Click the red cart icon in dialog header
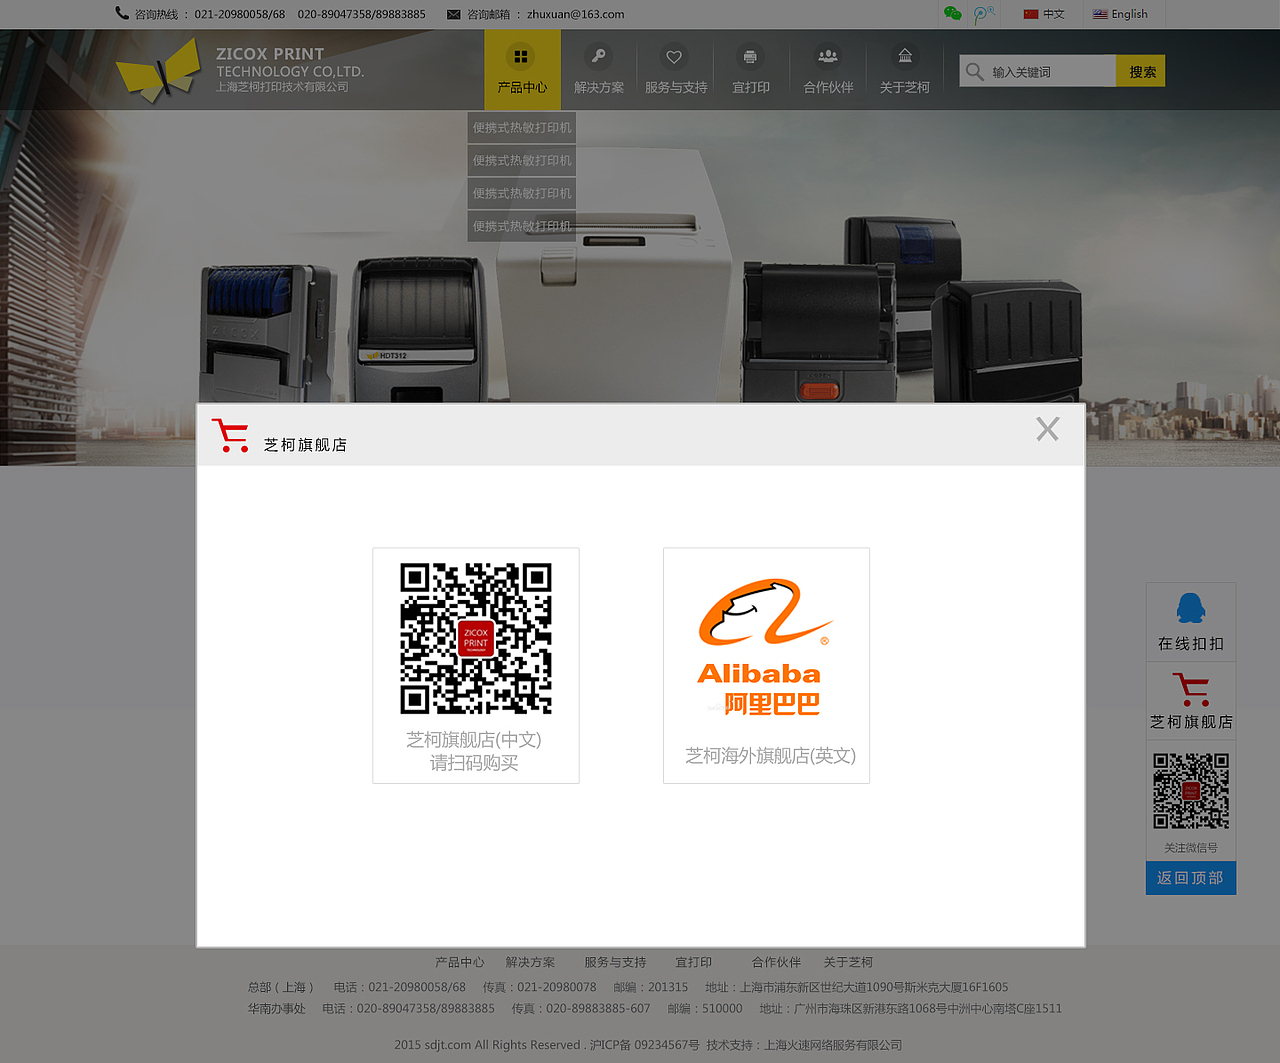This screenshot has width=1280, height=1063. click(231, 436)
